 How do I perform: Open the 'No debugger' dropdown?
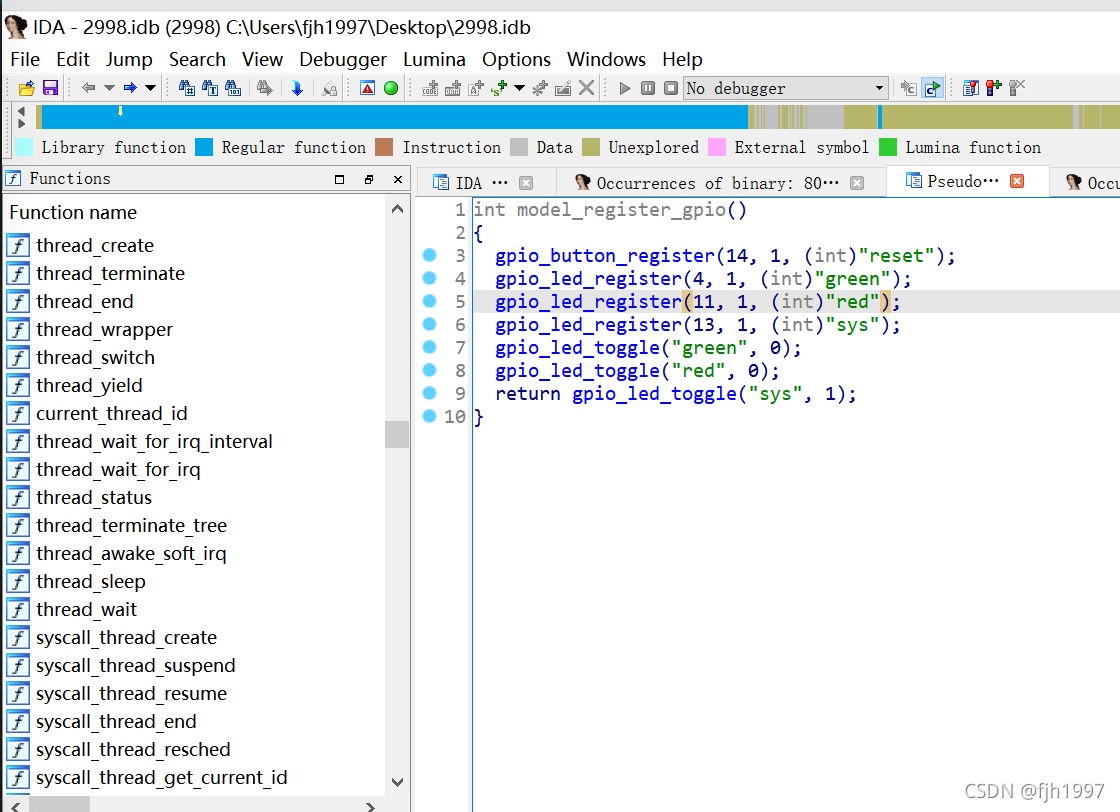click(786, 88)
